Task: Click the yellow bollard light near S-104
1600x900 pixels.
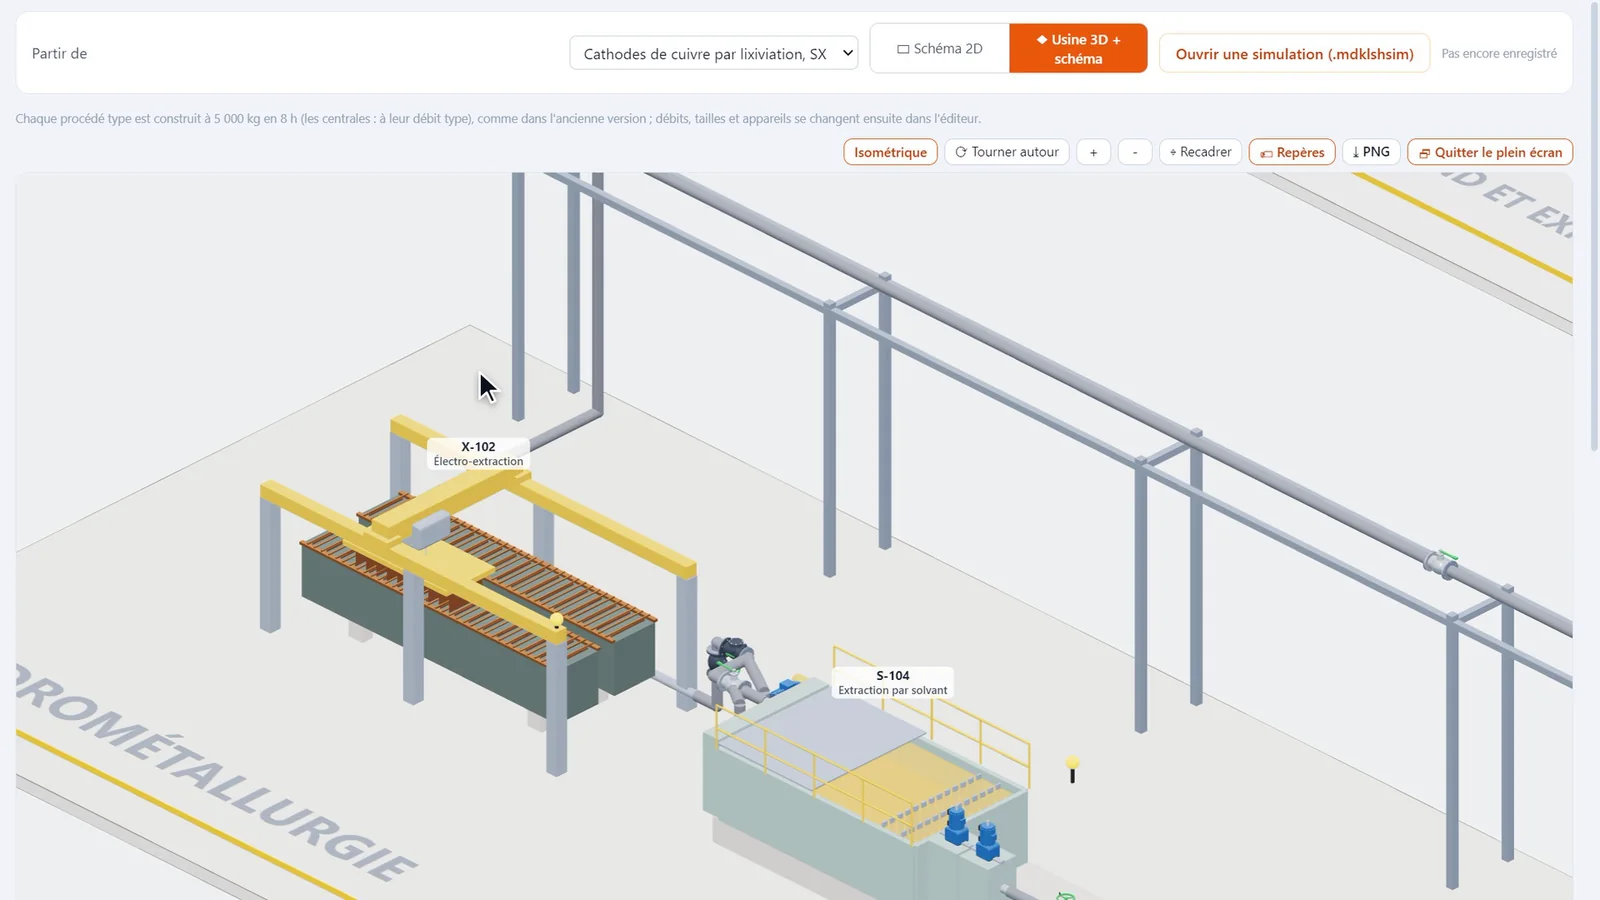Action: [x=1072, y=768]
